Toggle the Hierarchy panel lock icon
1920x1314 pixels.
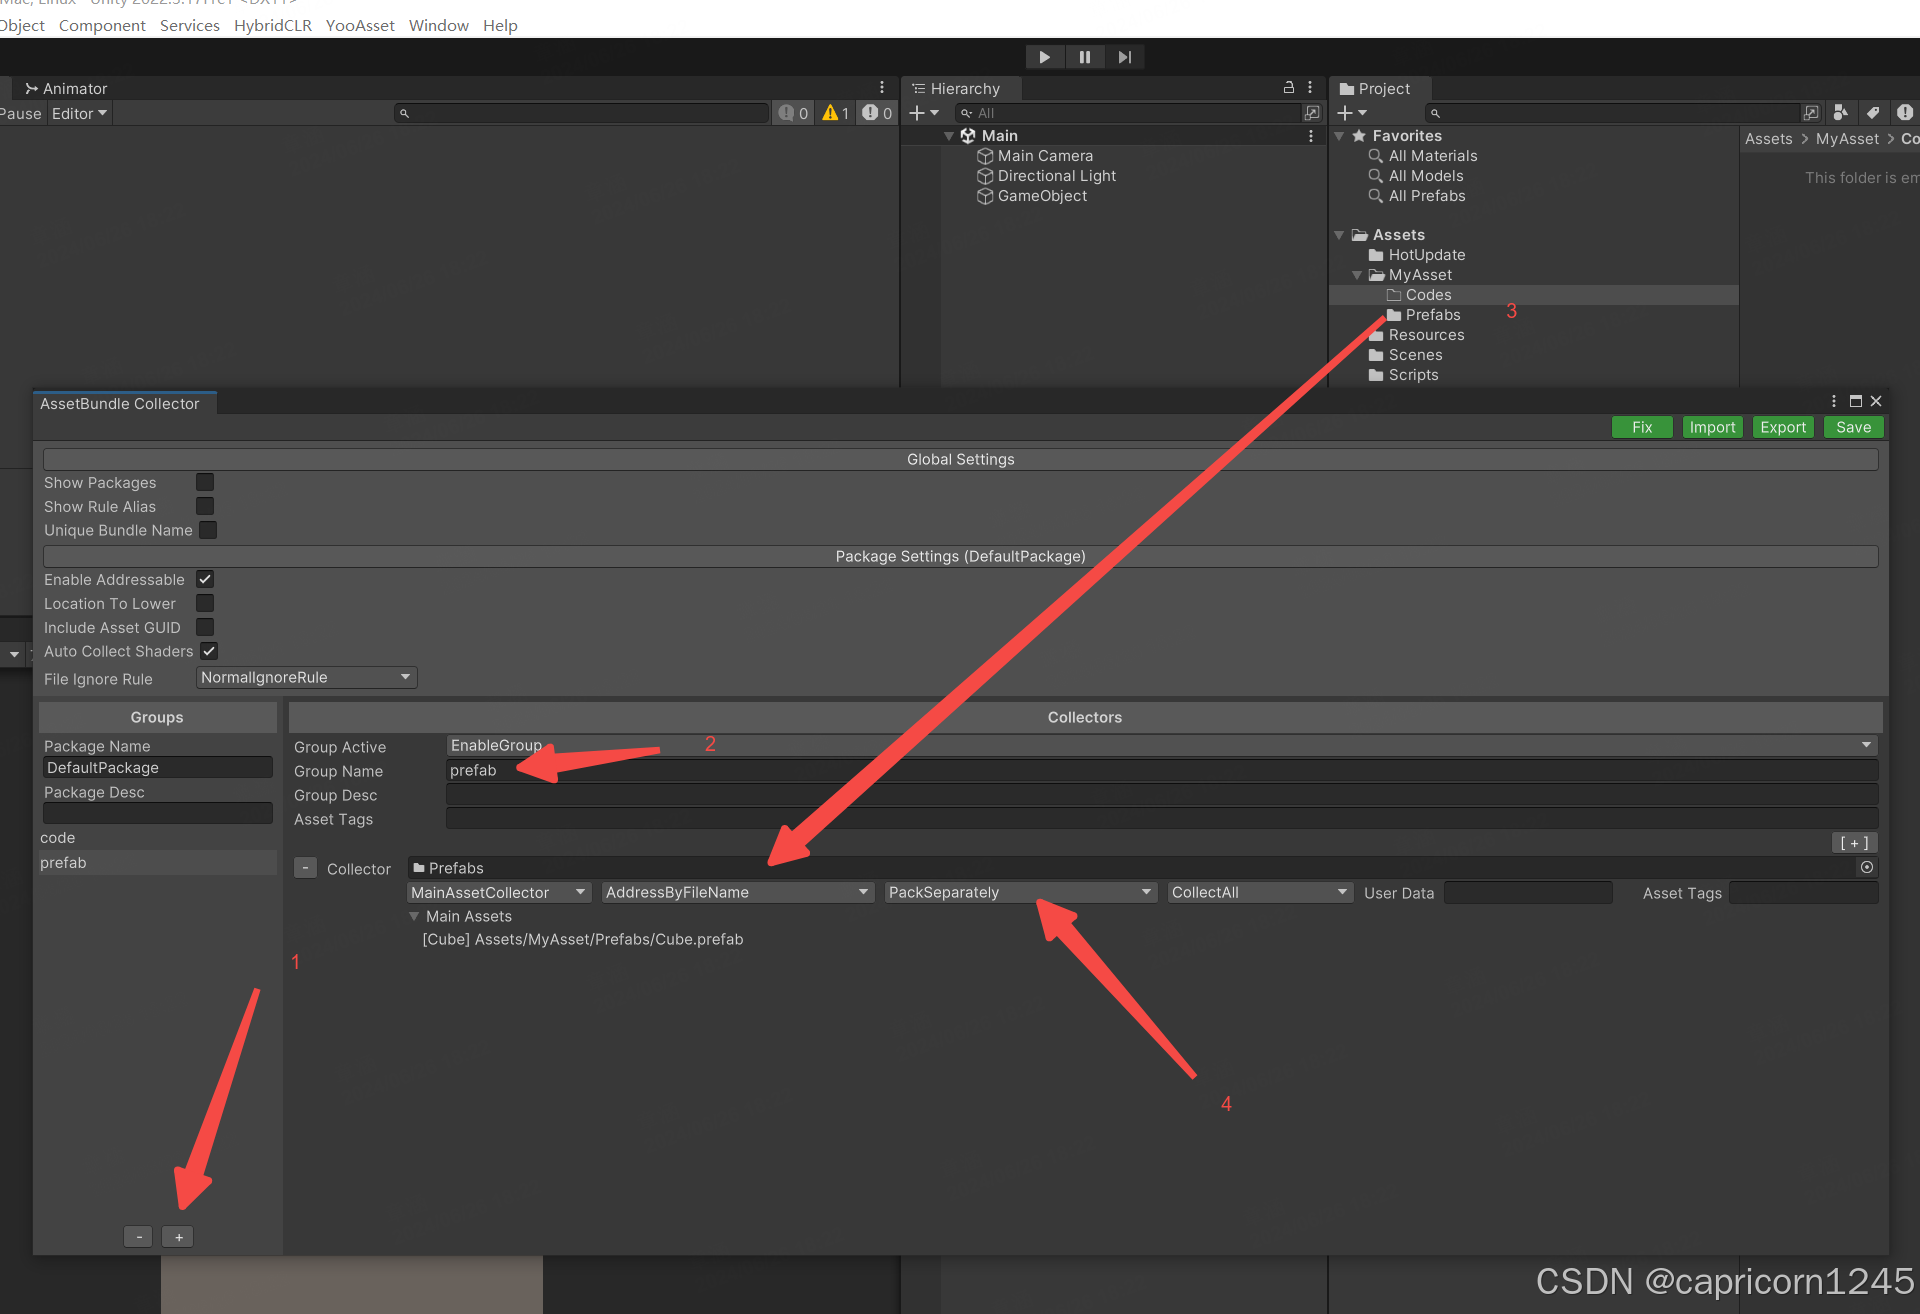pyautogui.click(x=1289, y=88)
